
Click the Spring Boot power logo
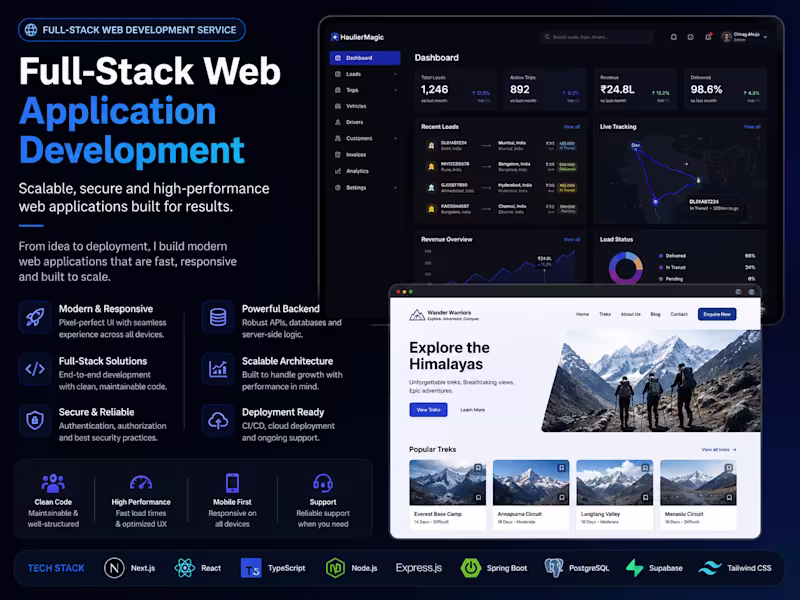pyautogui.click(x=470, y=568)
